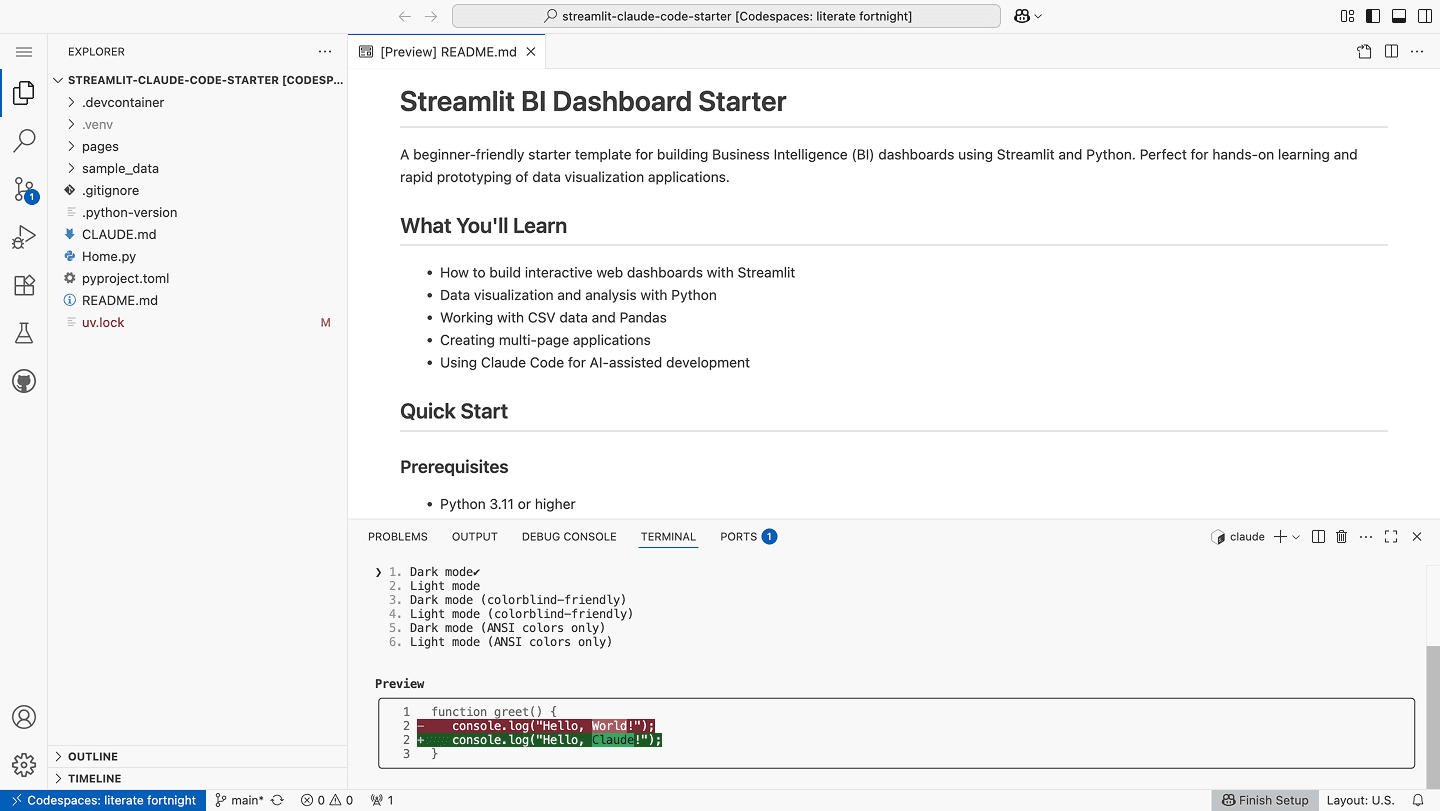
Task: Open the GitHub view in activity bar
Action: [24, 381]
